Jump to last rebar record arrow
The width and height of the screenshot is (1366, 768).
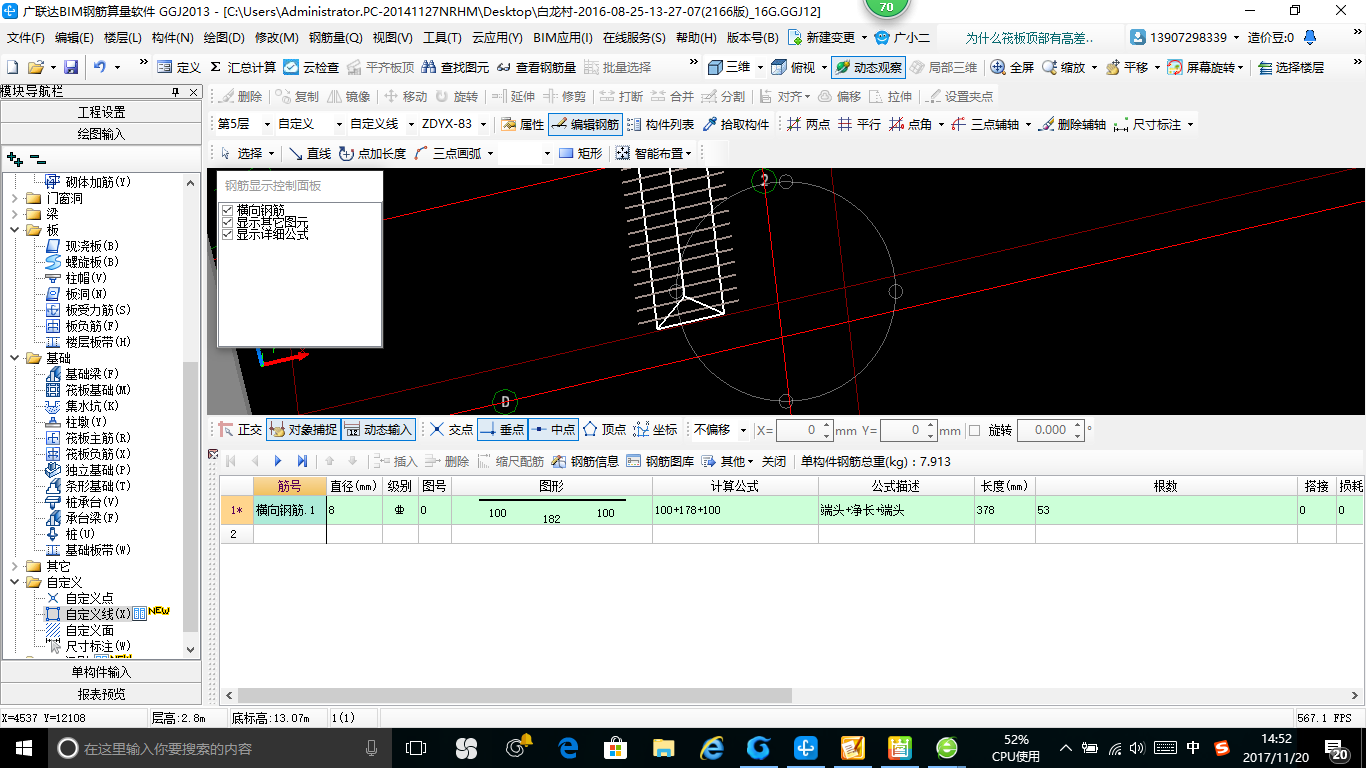[x=302, y=461]
